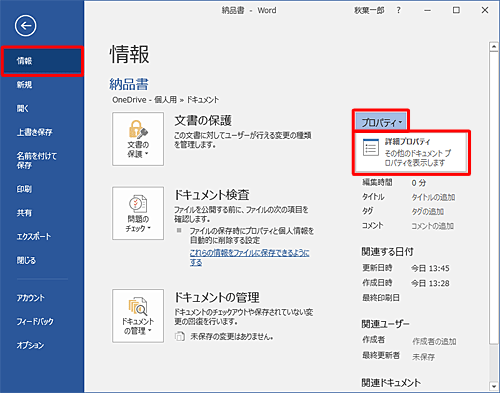The image size is (500, 393).
Task: Click the 詳細プロパティ list icon
Action: point(371,147)
